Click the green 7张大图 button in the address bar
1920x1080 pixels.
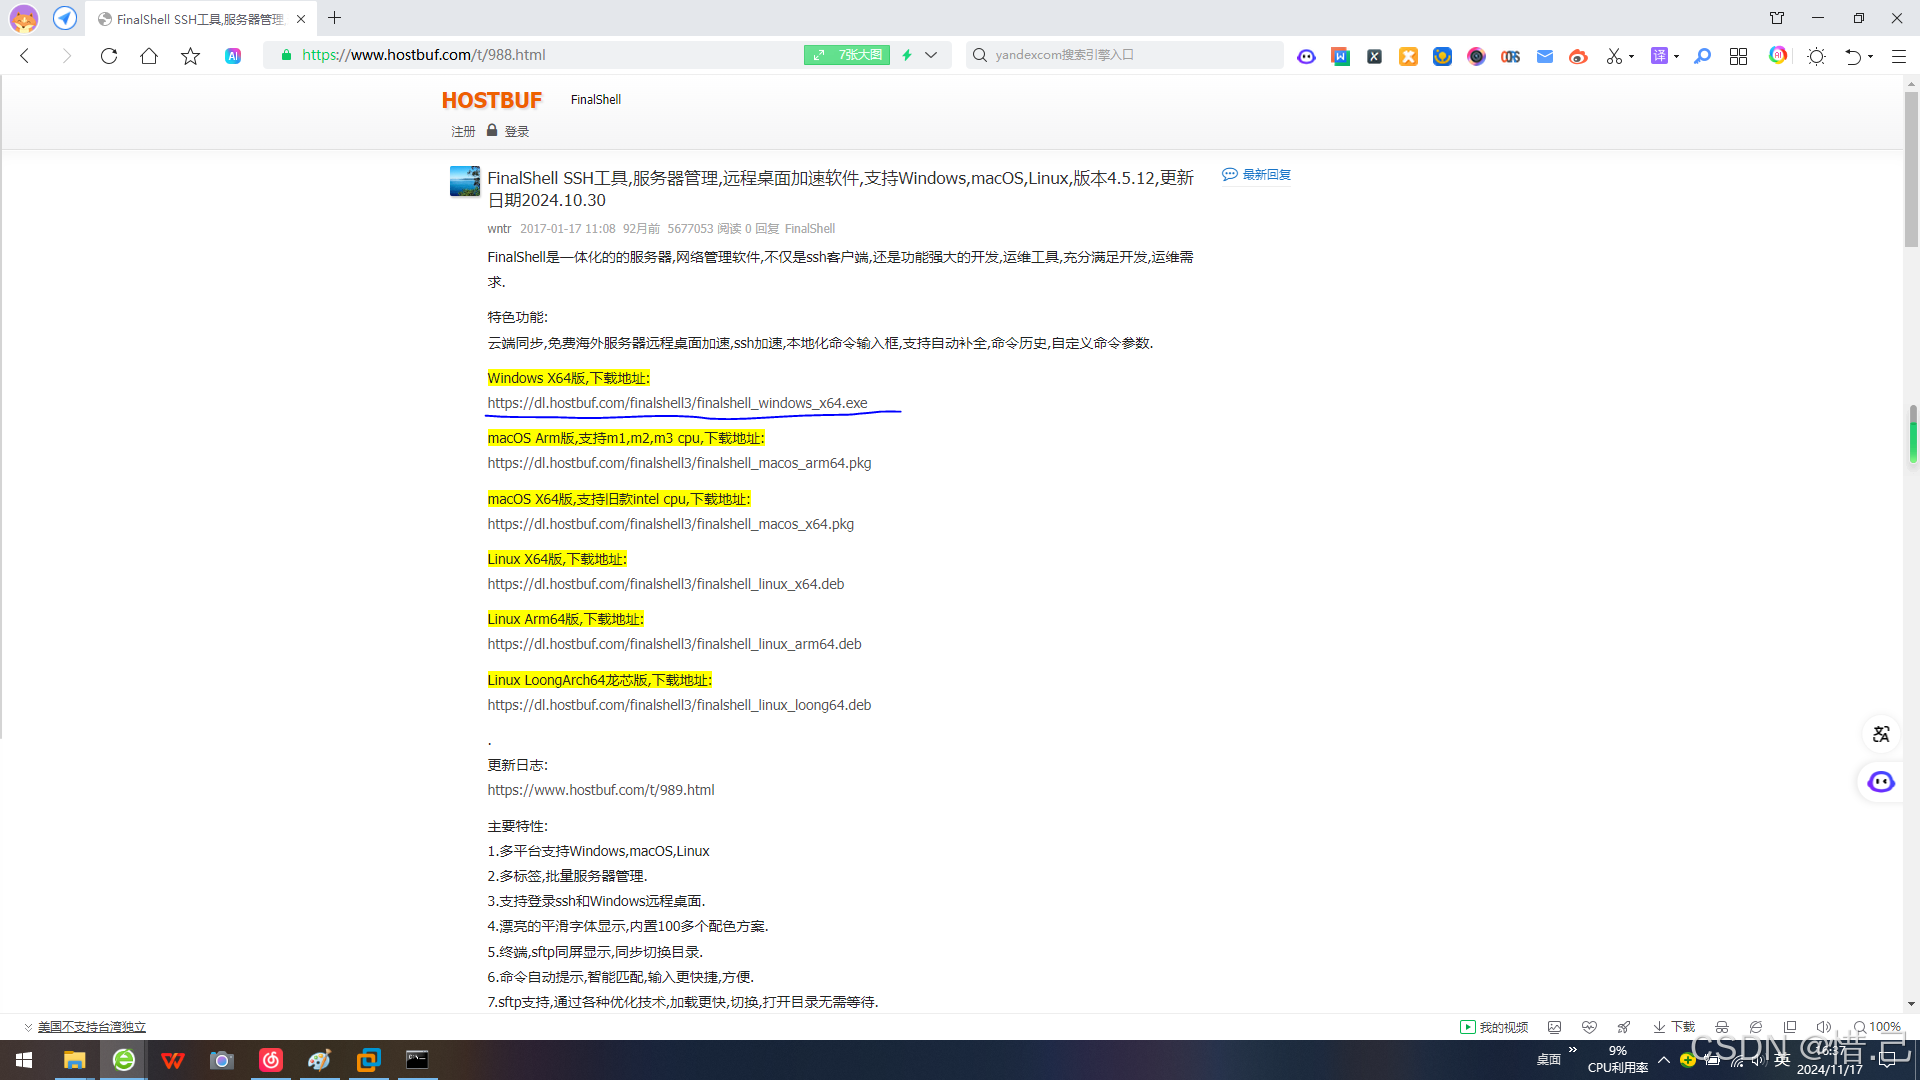pyautogui.click(x=847, y=55)
